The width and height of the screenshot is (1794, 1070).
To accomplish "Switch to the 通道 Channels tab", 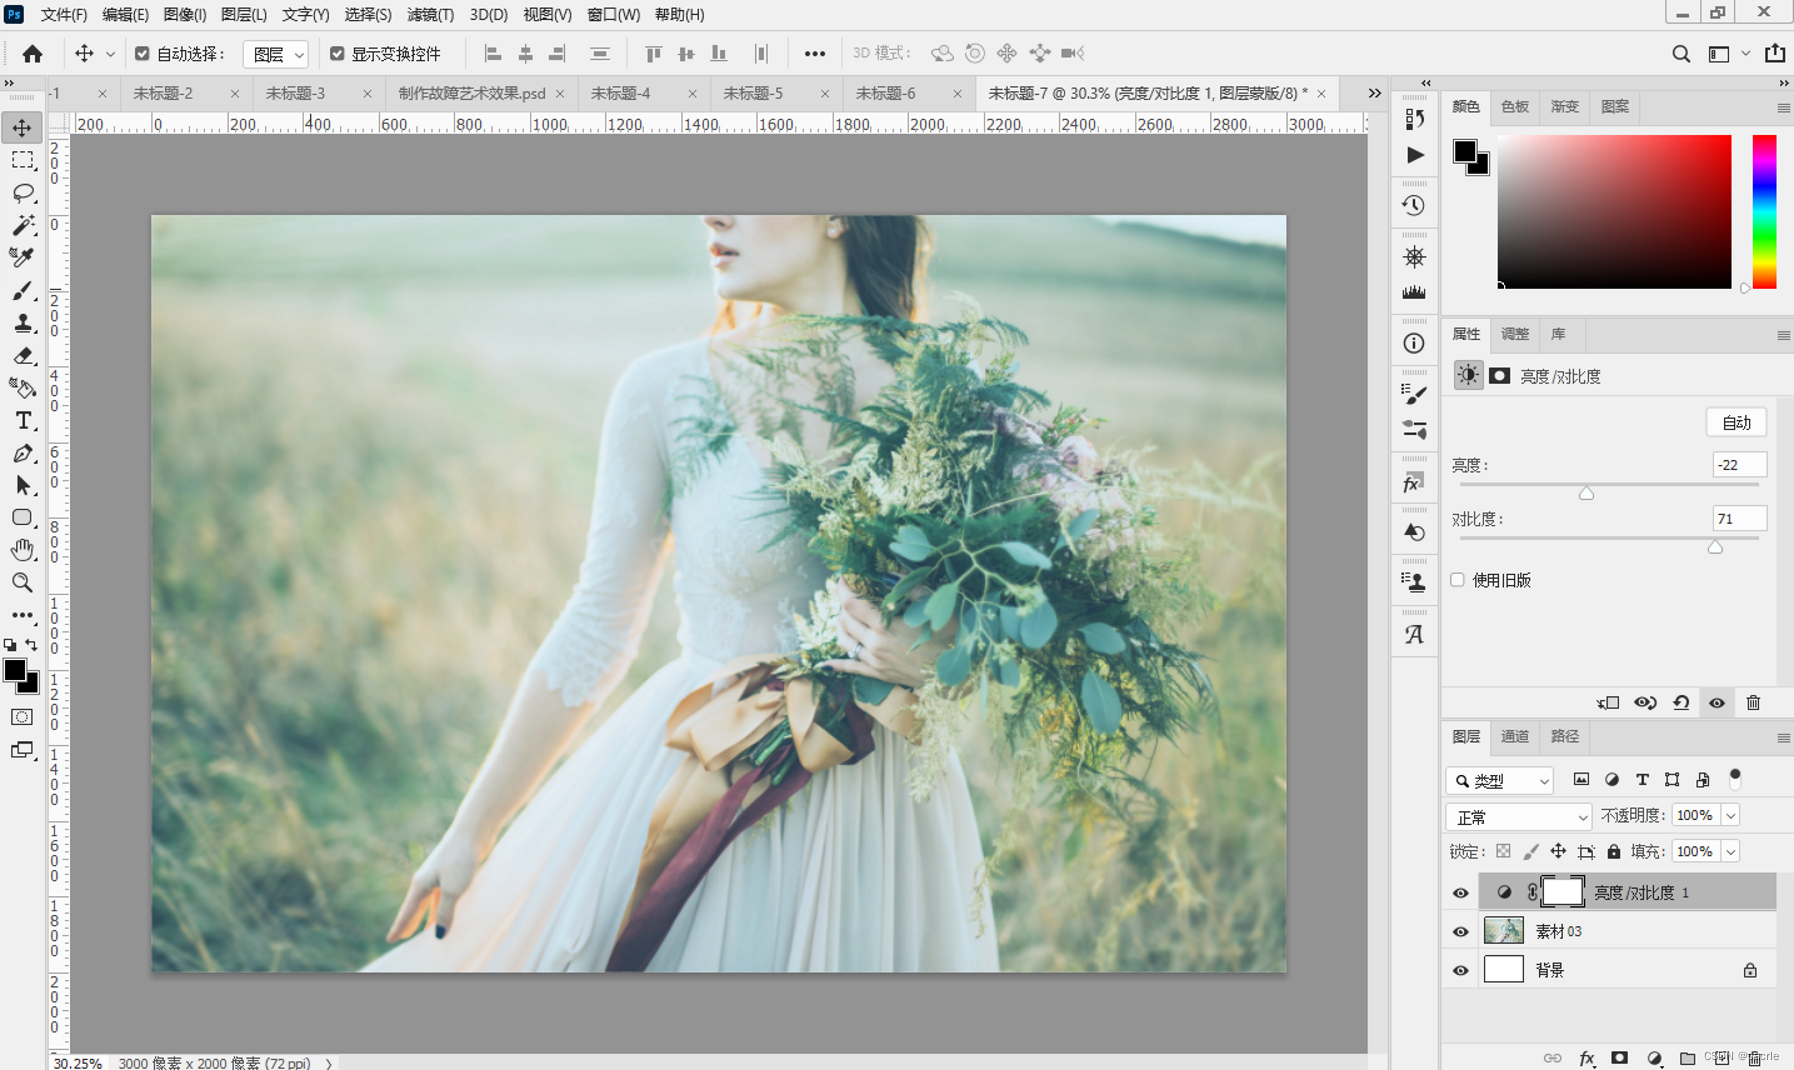I will click(1515, 737).
